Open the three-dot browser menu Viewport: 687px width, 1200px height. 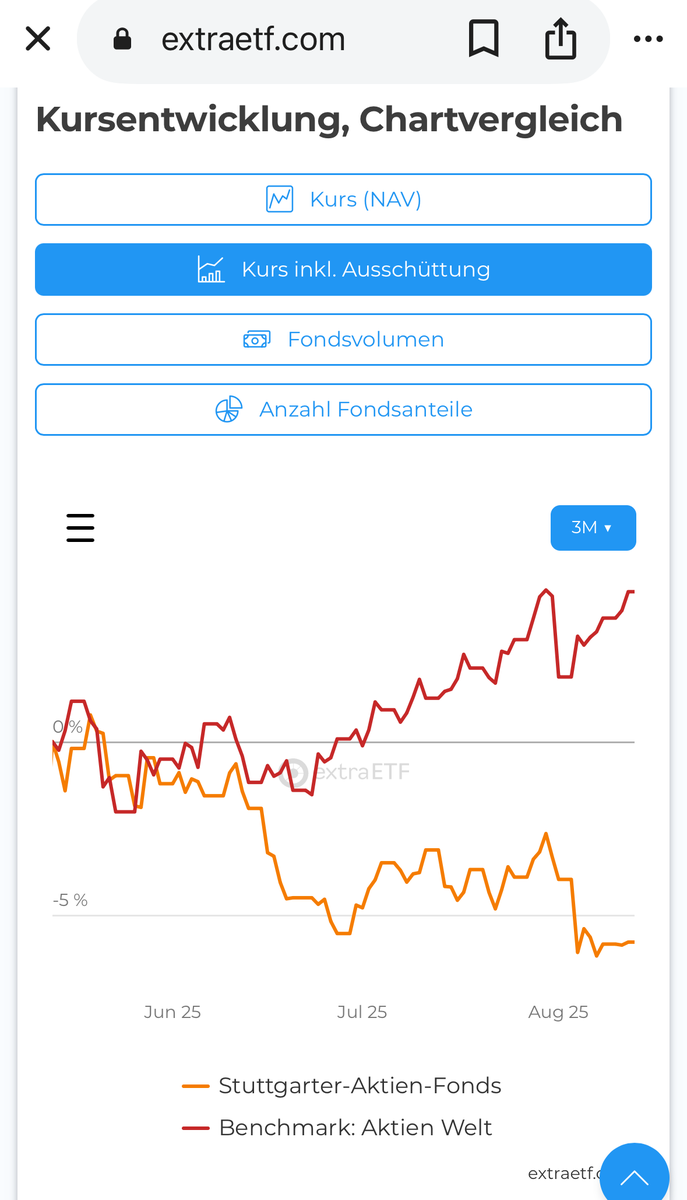648,40
